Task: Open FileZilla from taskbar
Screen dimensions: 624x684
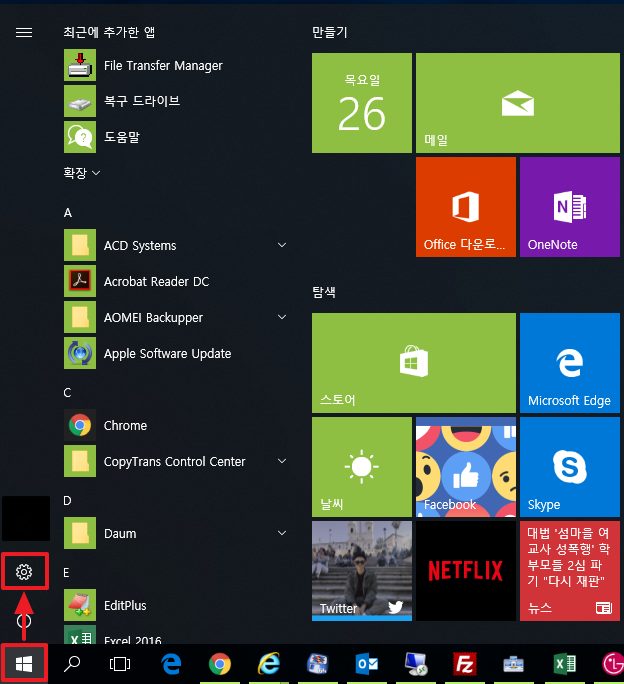Action: (465, 664)
